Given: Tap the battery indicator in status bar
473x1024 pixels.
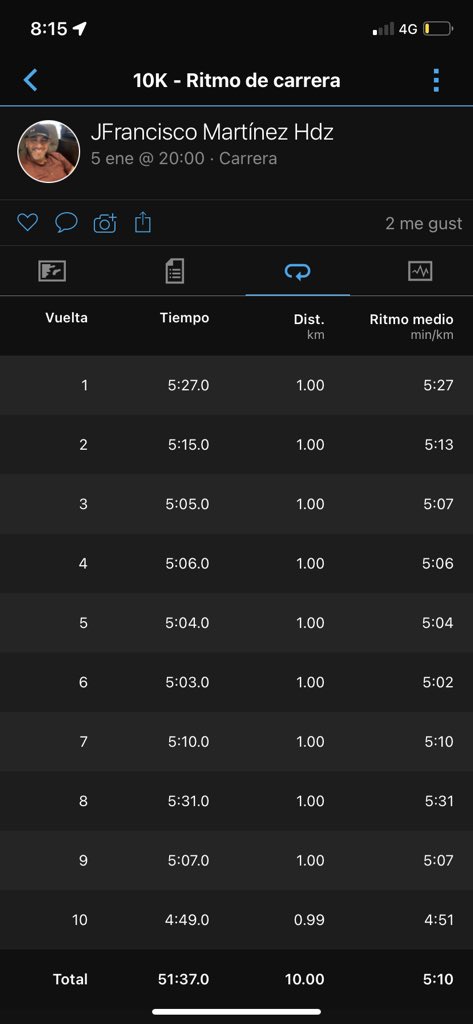Looking at the screenshot, I should (438, 29).
